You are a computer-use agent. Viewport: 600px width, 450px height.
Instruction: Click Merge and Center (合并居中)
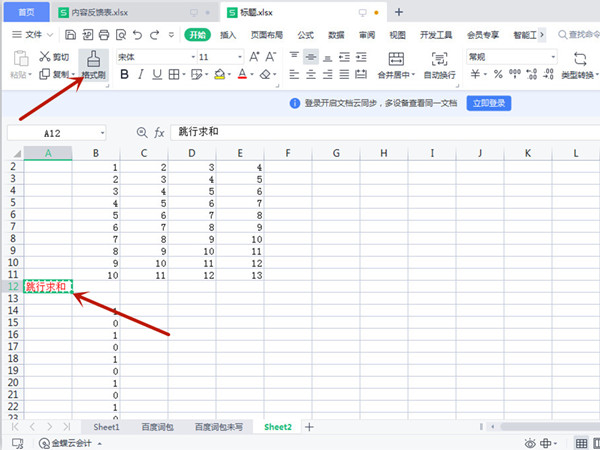[x=367, y=64]
